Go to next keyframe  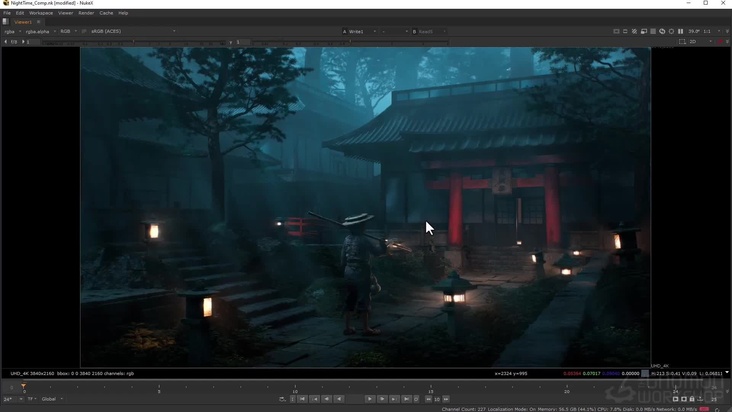pos(394,399)
